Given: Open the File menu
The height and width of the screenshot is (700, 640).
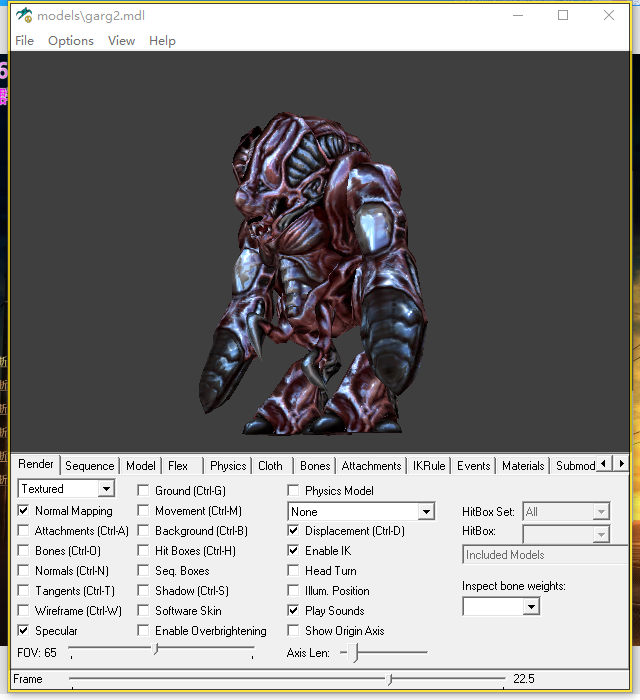Looking at the screenshot, I should click(25, 41).
